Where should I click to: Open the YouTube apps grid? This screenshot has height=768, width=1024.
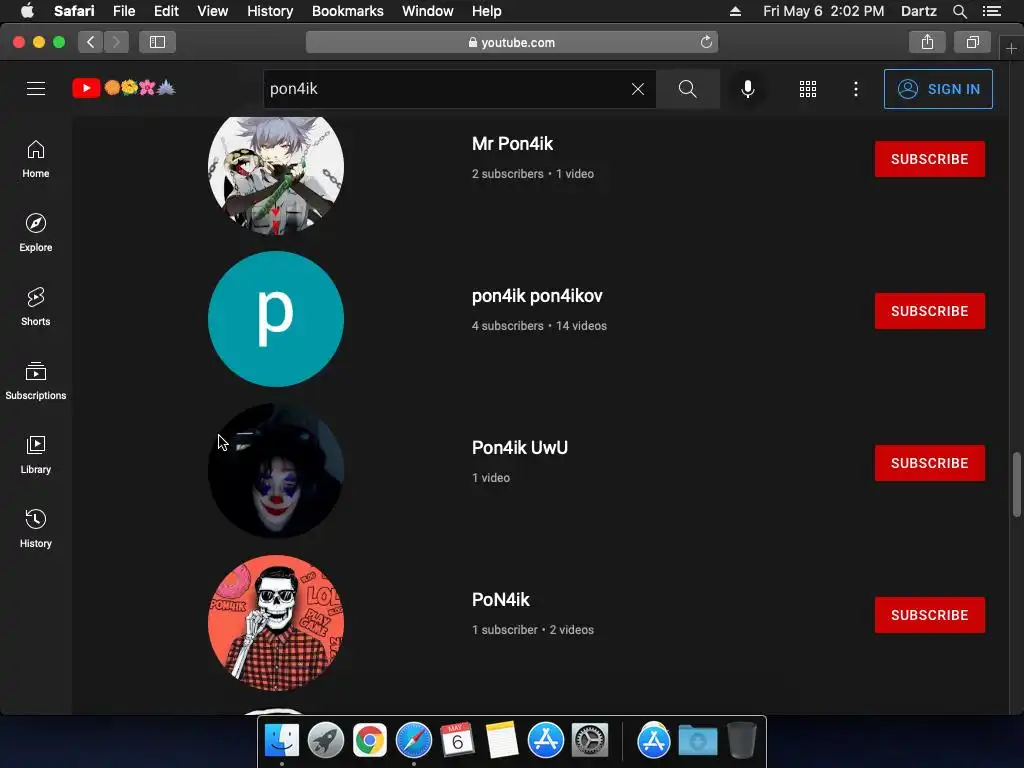click(x=808, y=89)
